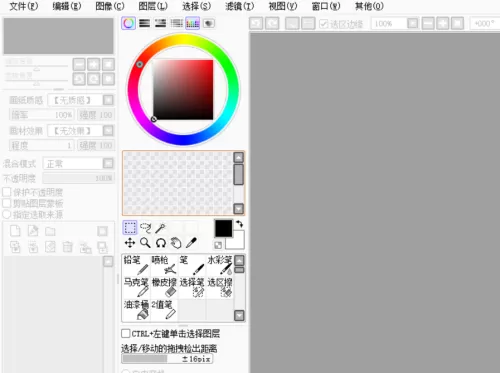The image size is (500, 373).
Task: Adjust the 不透明度 opacity bar
Action: coord(79,178)
